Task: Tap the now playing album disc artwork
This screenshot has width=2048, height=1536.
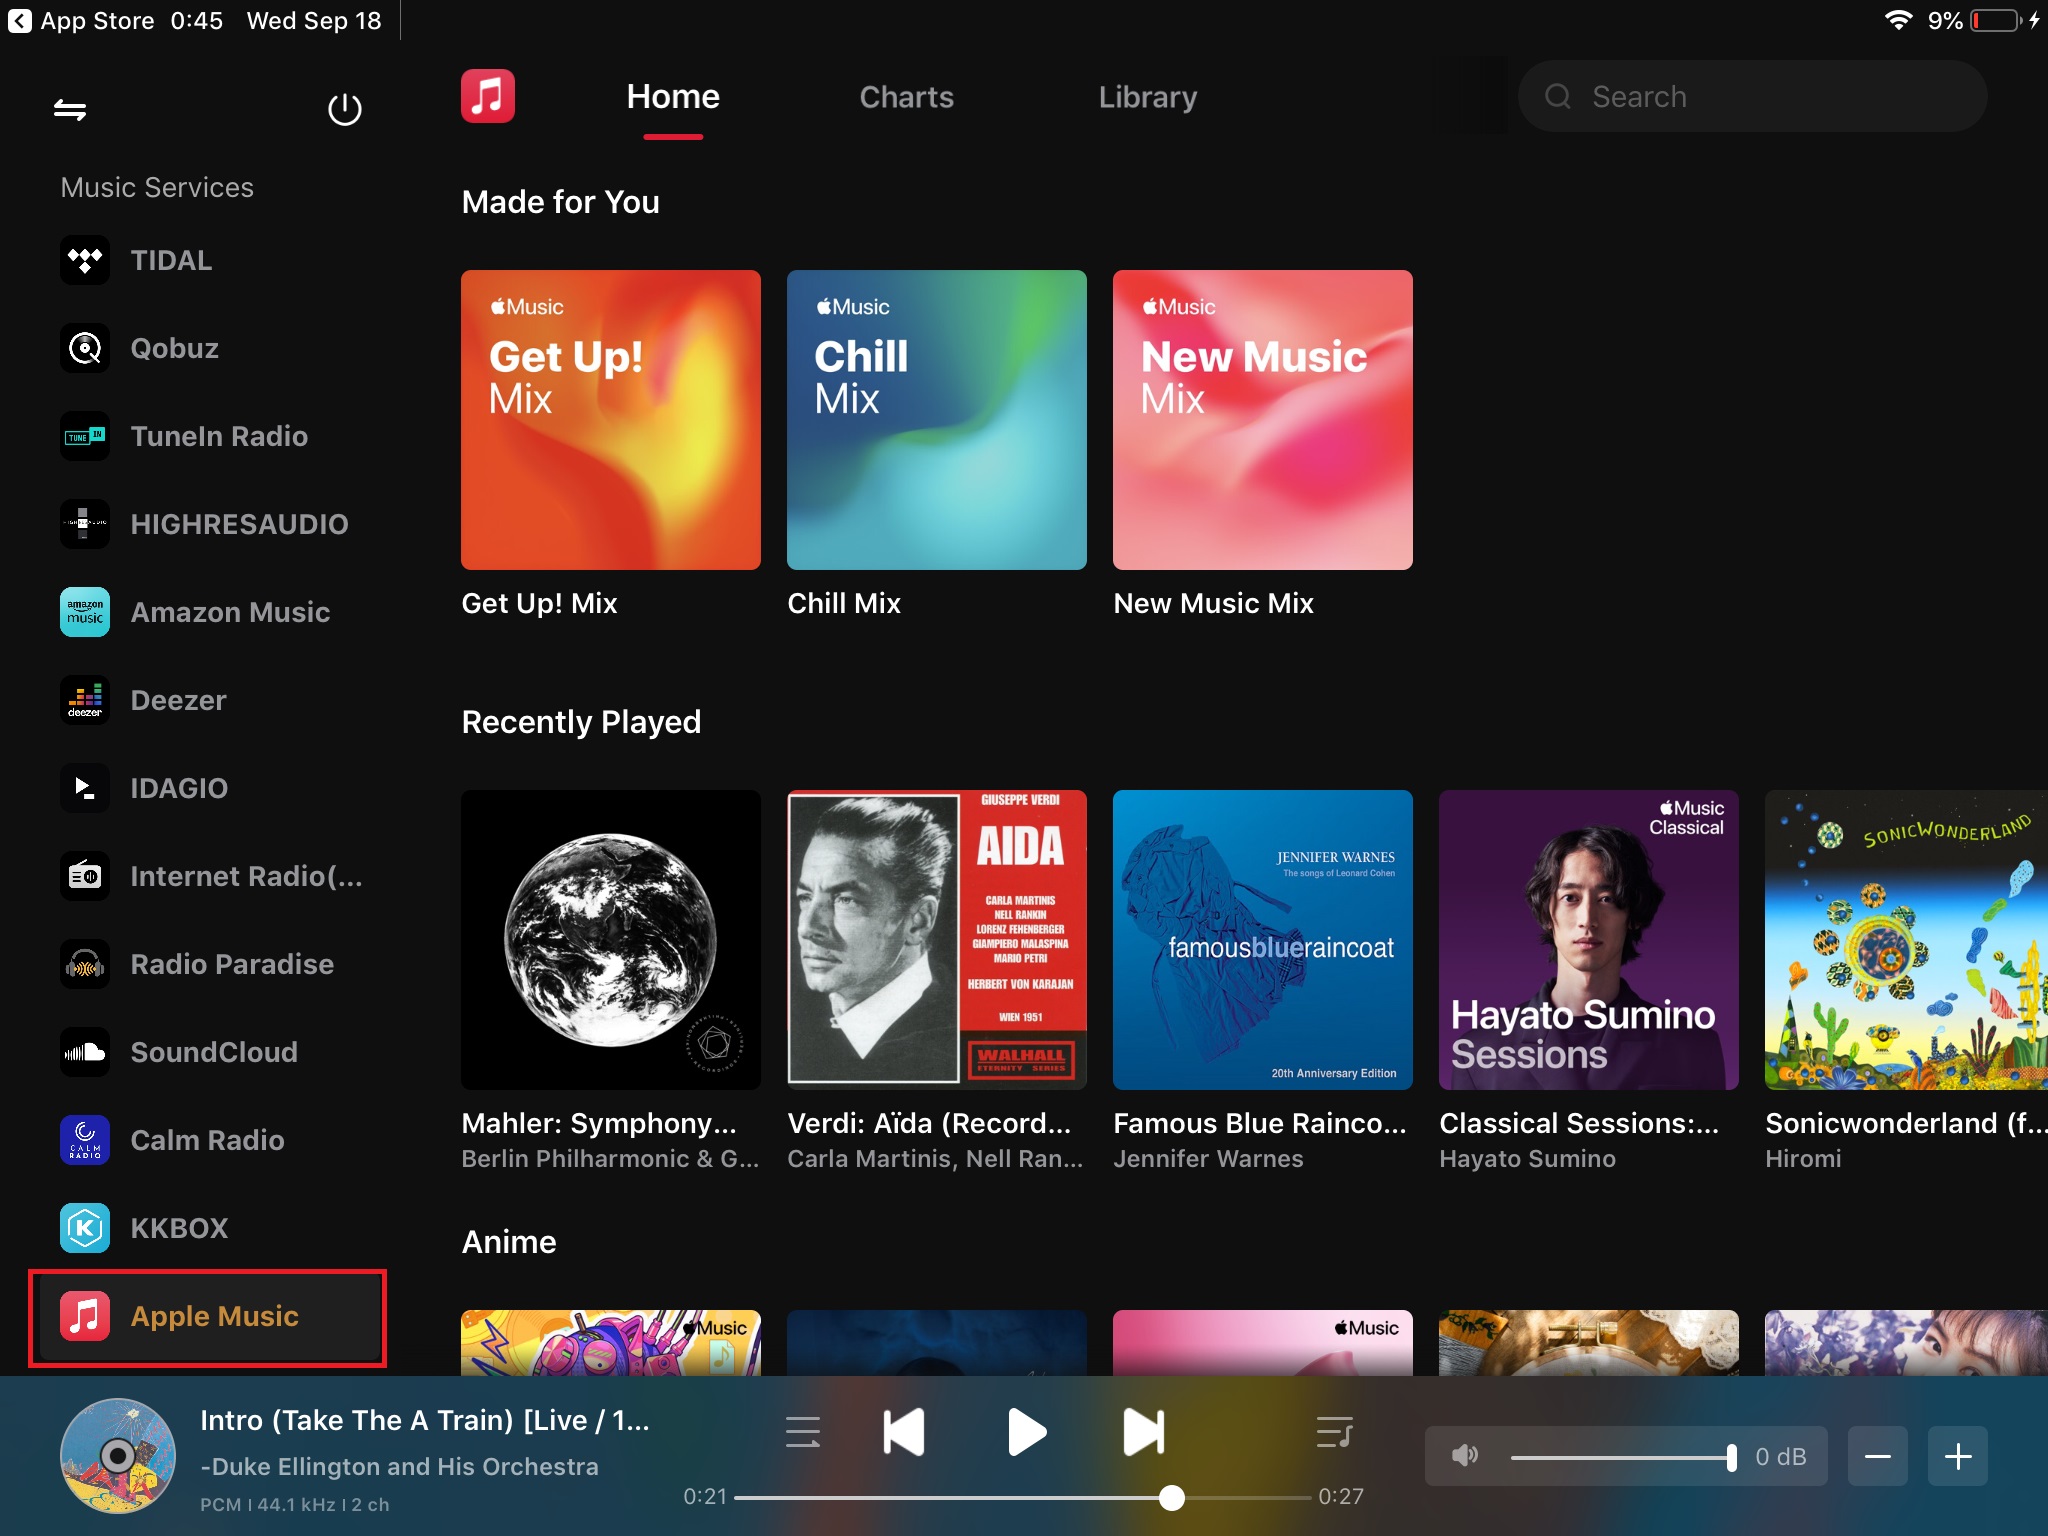Action: (117, 1456)
